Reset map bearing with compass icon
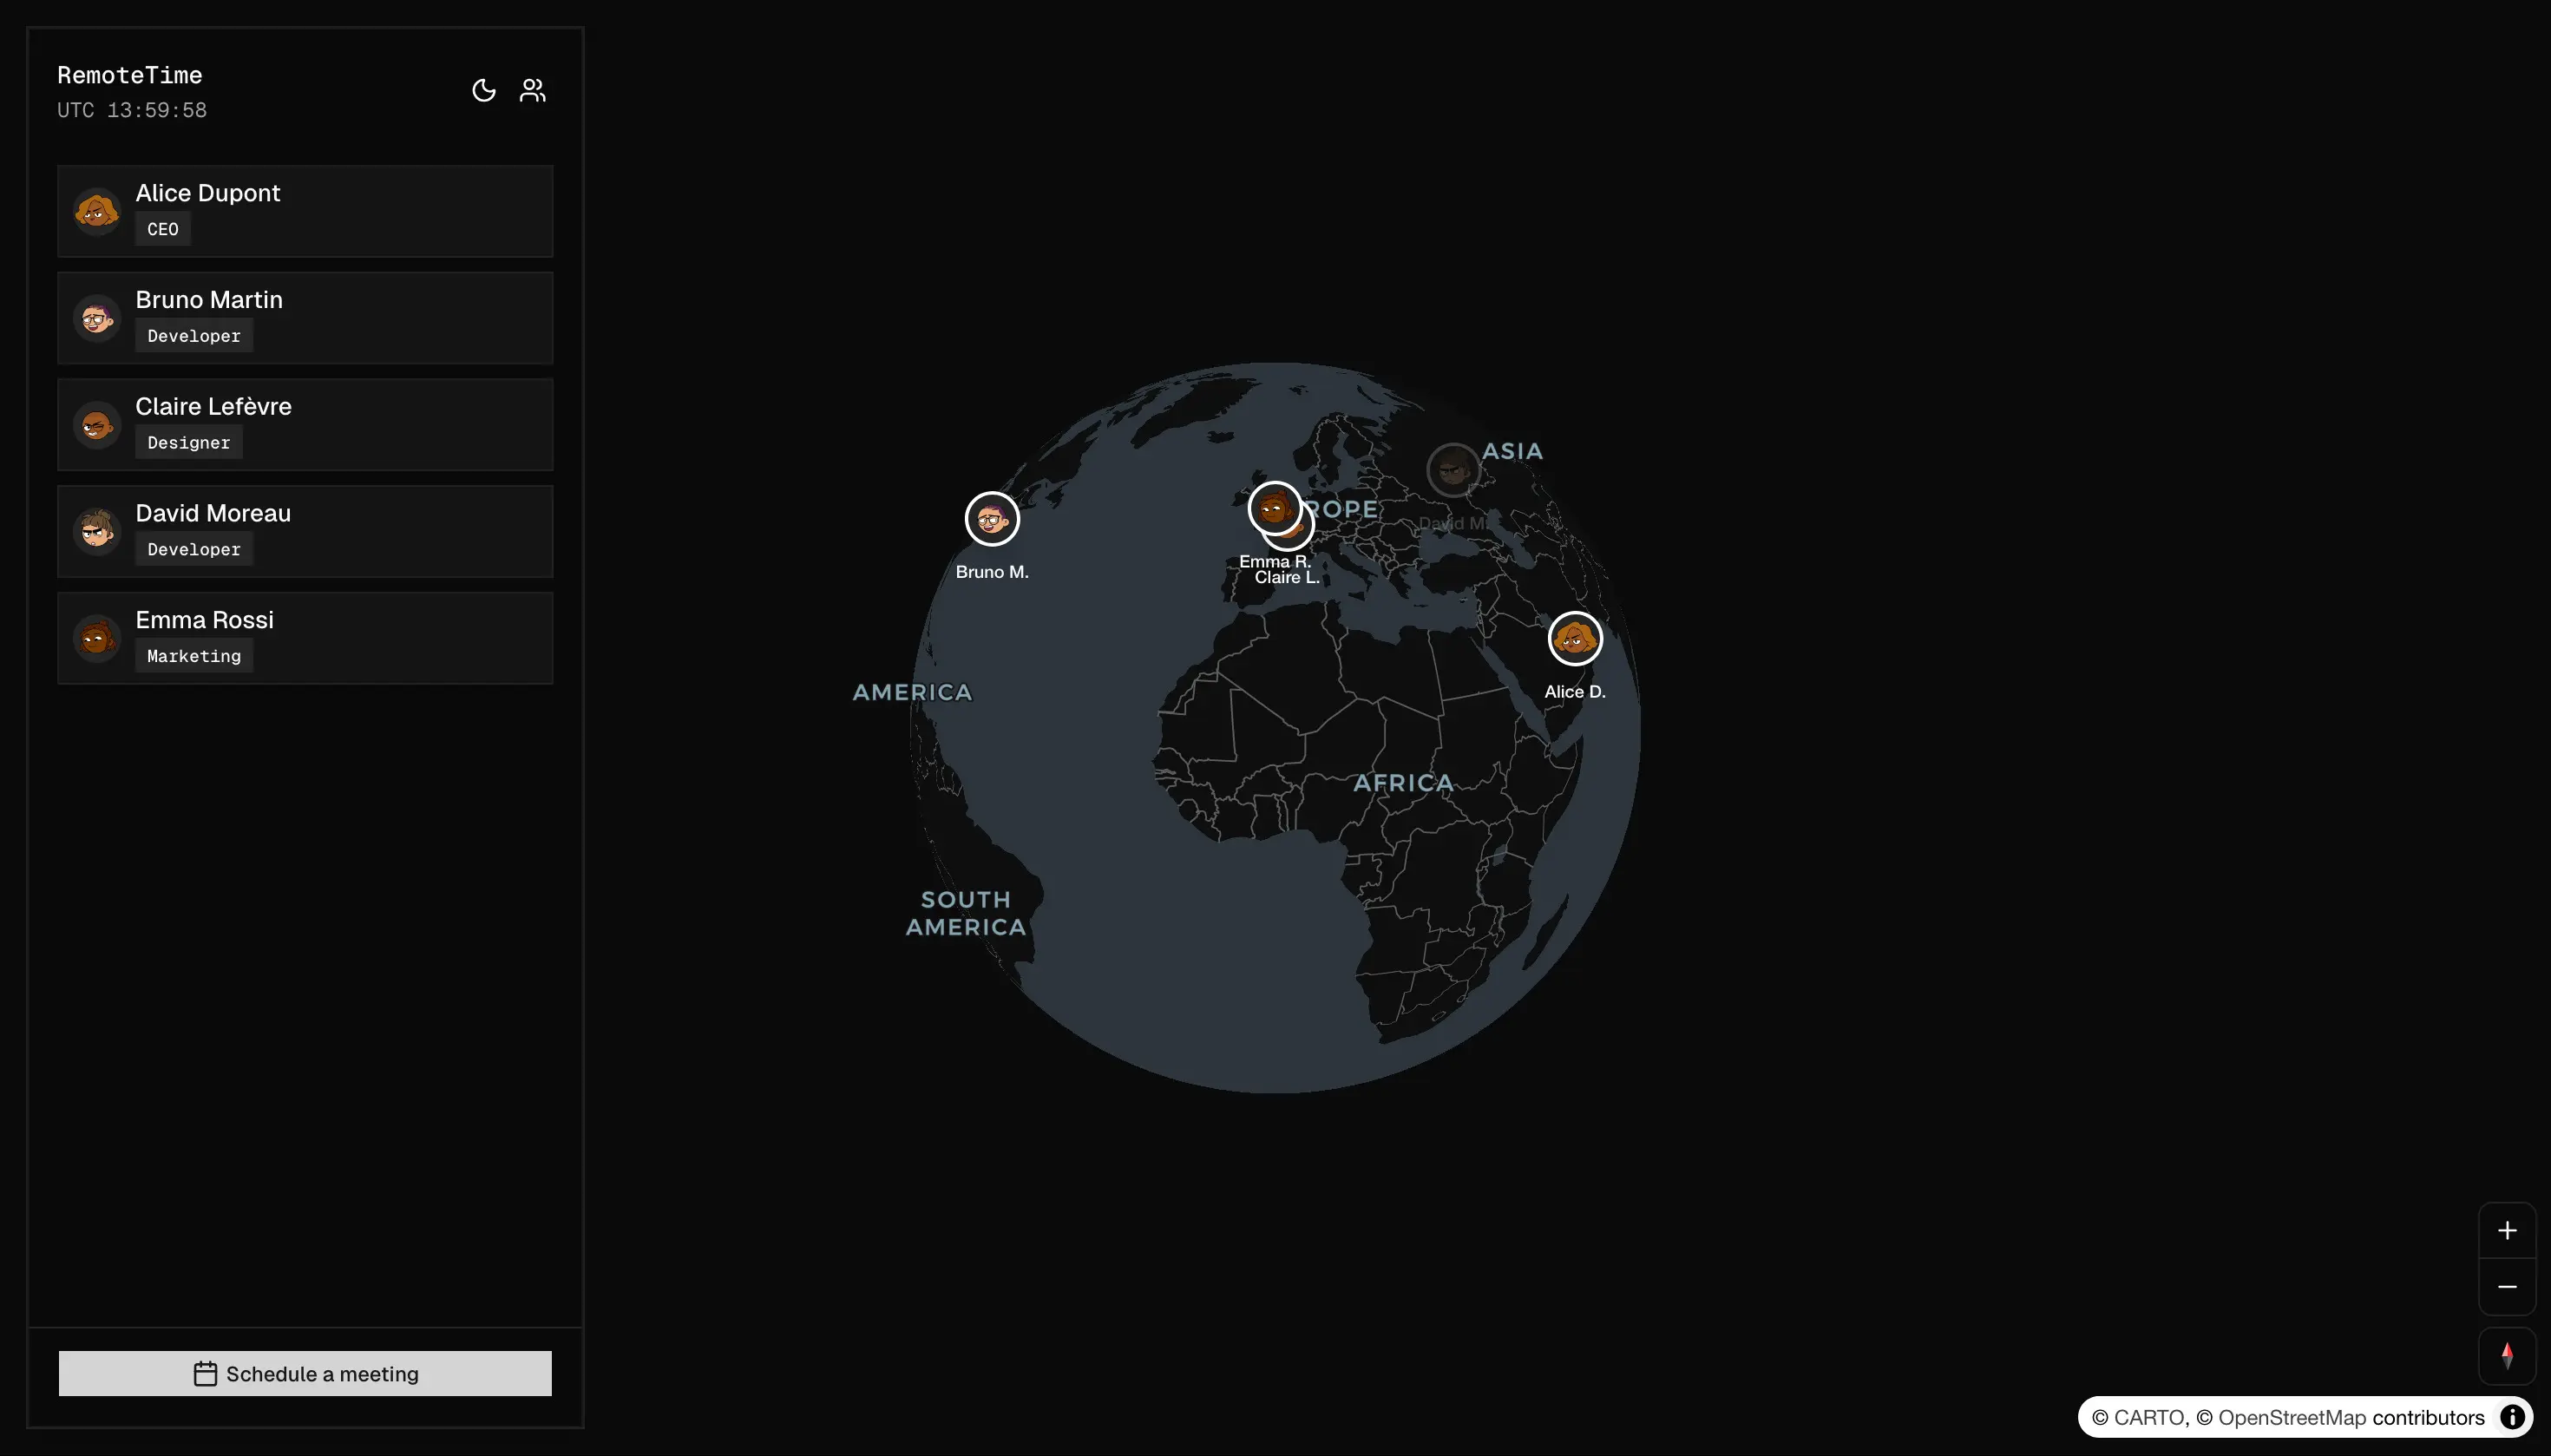The width and height of the screenshot is (2551, 1456). tap(2506, 1356)
